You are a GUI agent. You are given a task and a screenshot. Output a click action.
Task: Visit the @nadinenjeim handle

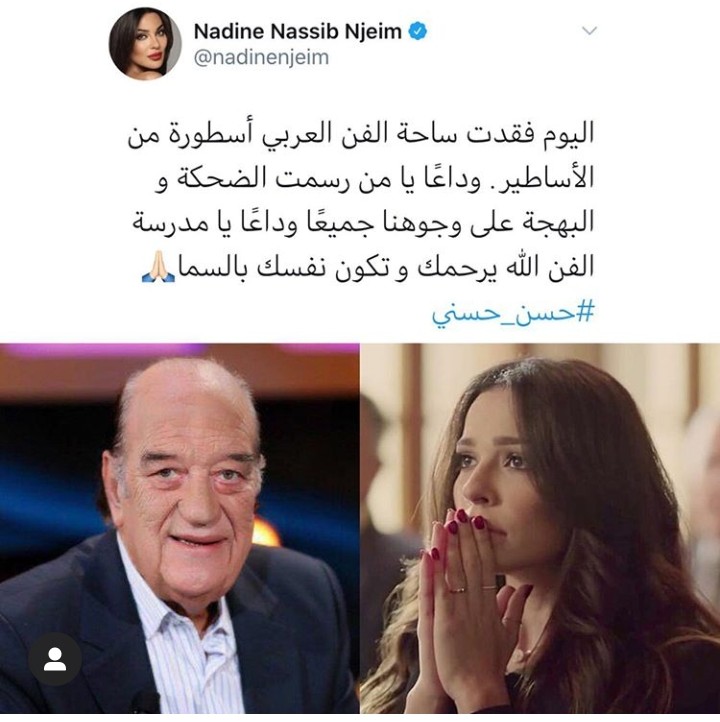[x=261, y=58]
